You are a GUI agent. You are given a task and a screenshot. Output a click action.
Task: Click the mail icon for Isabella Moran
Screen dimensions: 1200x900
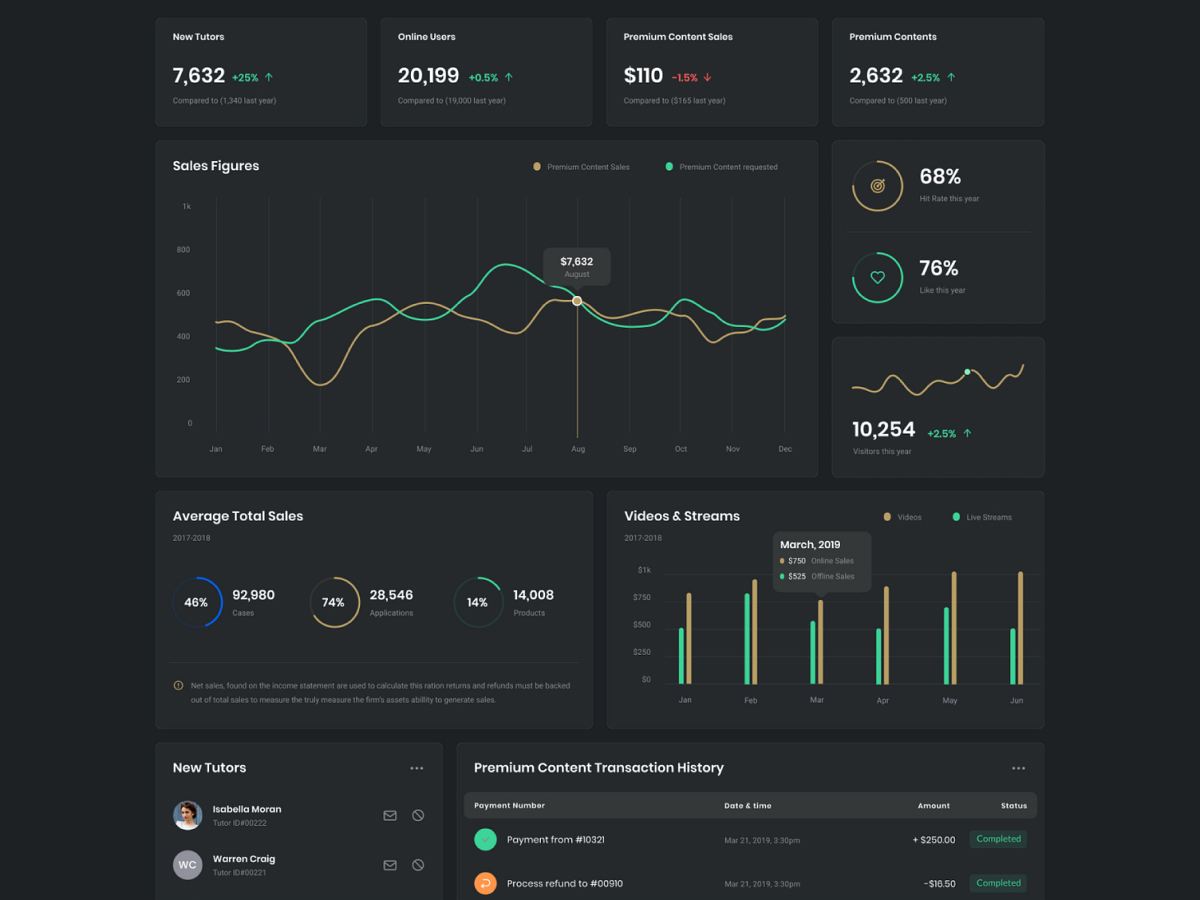390,815
